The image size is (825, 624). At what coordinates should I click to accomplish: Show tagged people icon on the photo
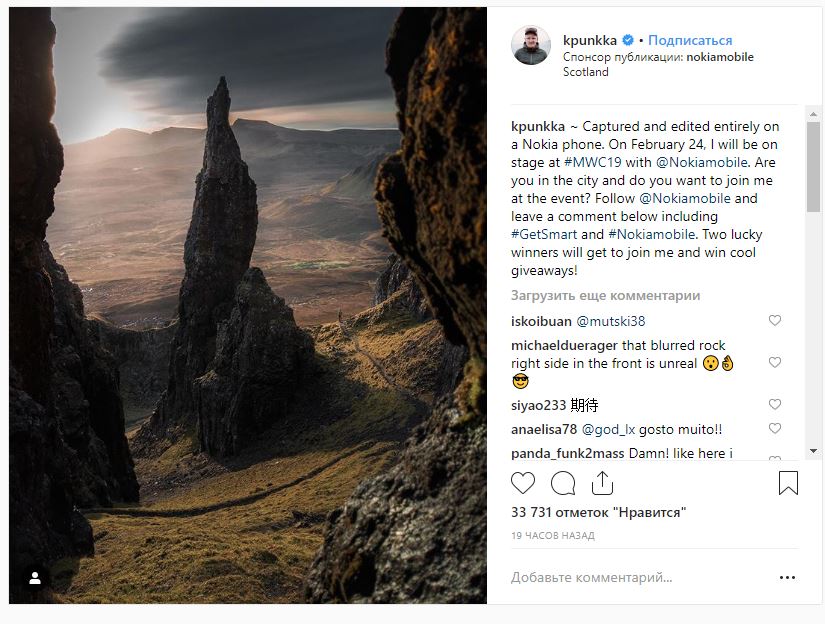click(x=35, y=578)
